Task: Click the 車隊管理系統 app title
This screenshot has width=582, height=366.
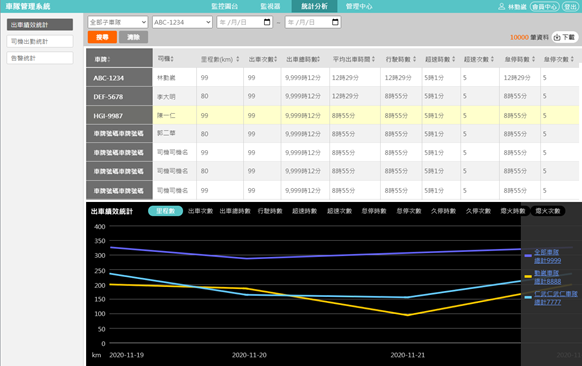Action: click(x=28, y=6)
